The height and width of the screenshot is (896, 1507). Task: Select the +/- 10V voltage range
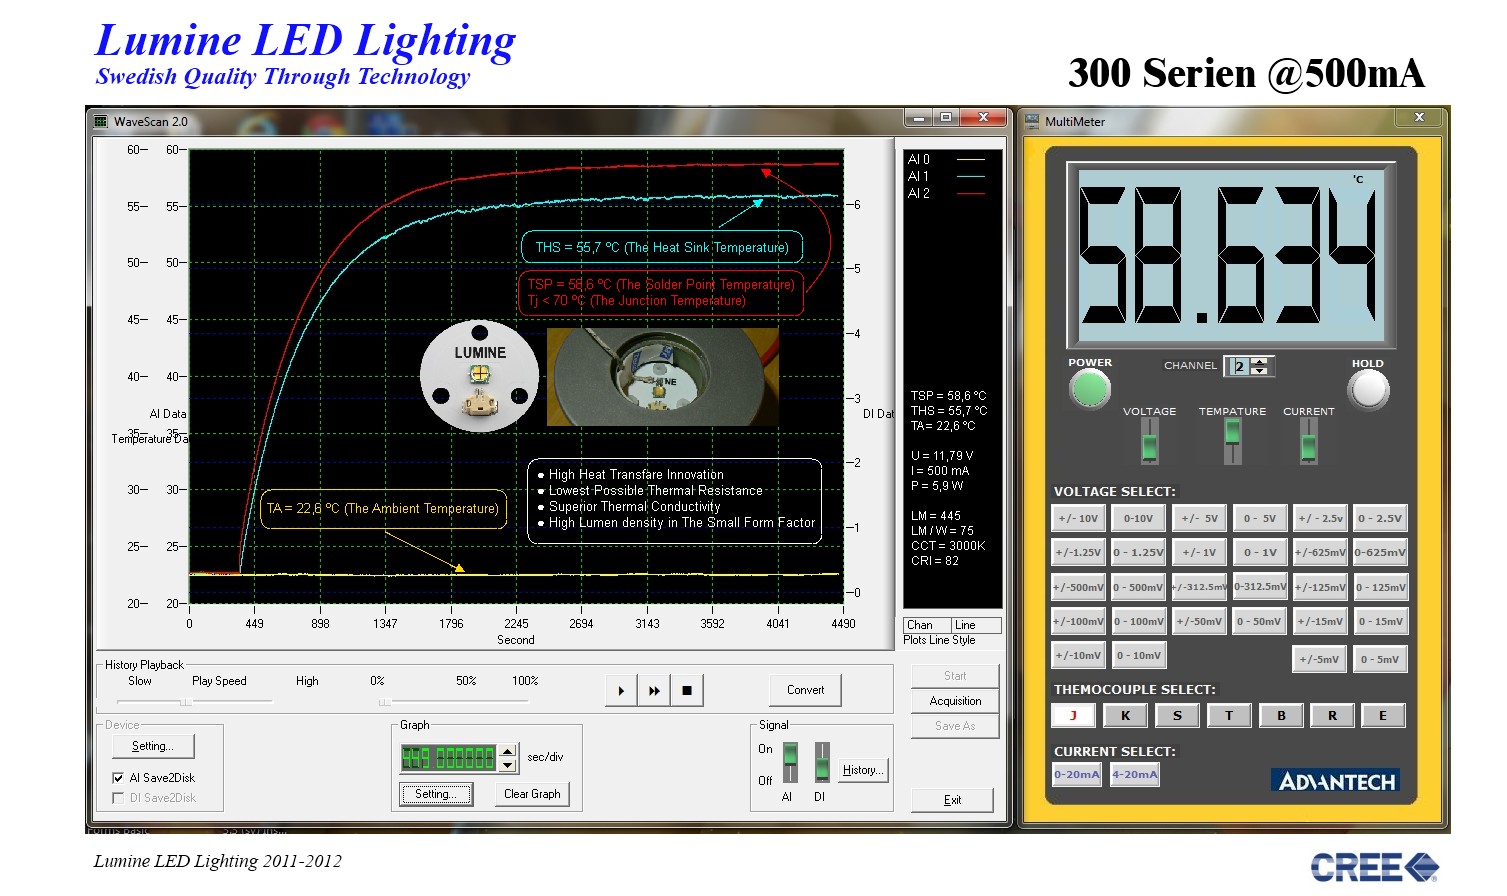tap(1079, 518)
